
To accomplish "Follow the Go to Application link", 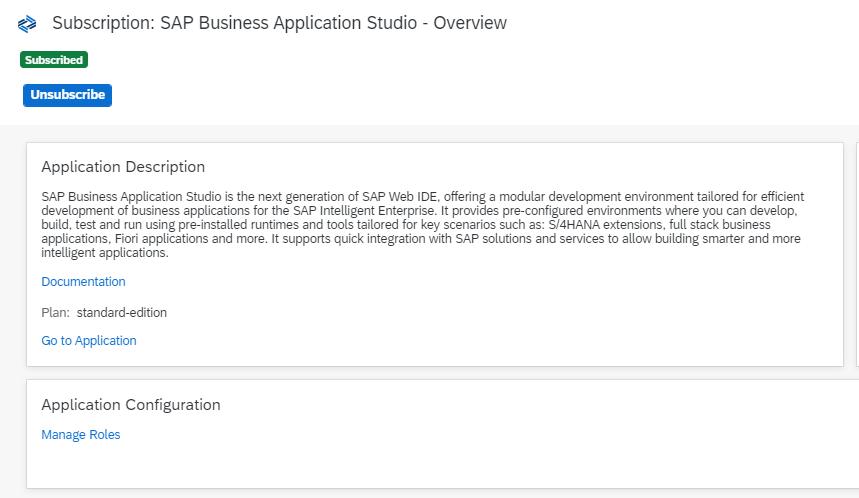I will pos(89,341).
